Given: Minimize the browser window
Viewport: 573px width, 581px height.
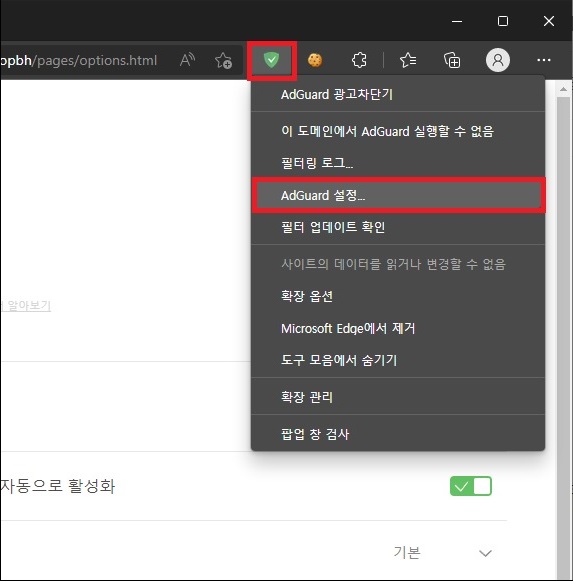Looking at the screenshot, I should (457, 21).
